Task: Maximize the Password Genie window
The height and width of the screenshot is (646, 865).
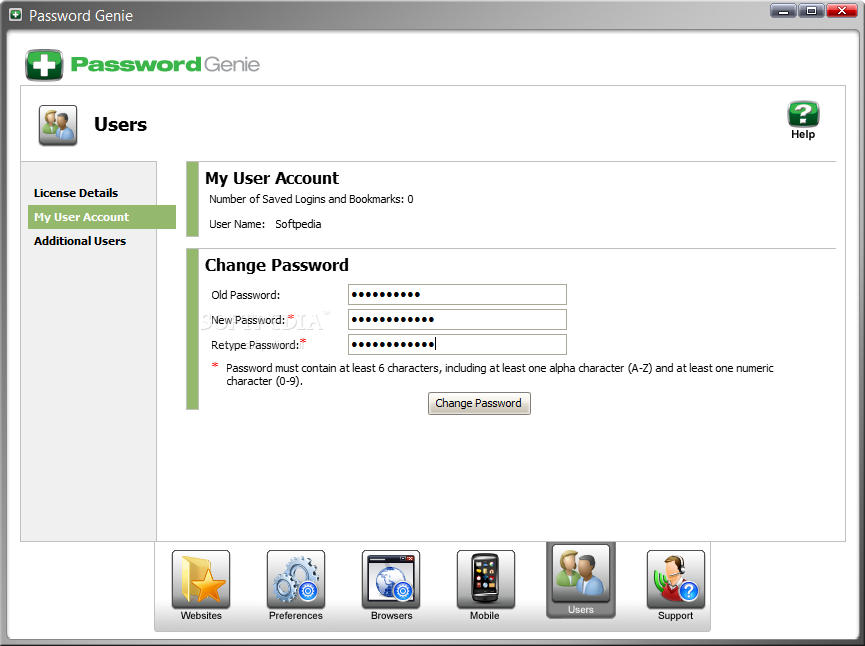Action: [811, 10]
